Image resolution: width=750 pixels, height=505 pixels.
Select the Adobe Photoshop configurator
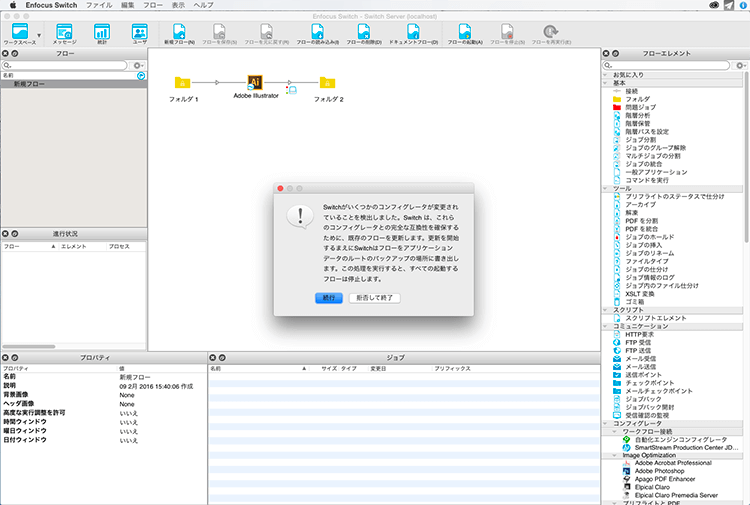[653, 471]
